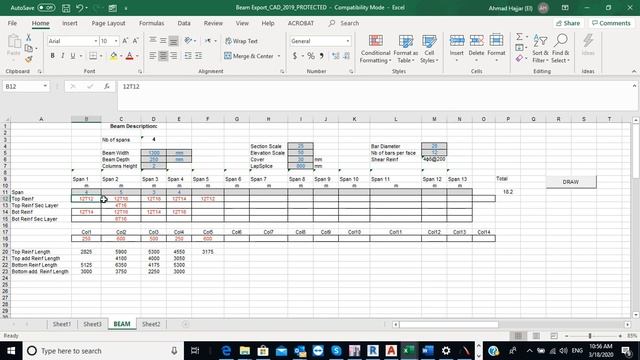Open the ACROBAT tab
This screenshot has height=360, width=640.
point(301,23)
